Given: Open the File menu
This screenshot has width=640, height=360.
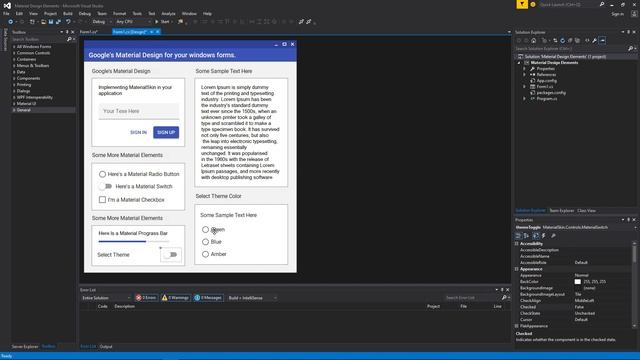Looking at the screenshot, I should (x=6, y=13).
